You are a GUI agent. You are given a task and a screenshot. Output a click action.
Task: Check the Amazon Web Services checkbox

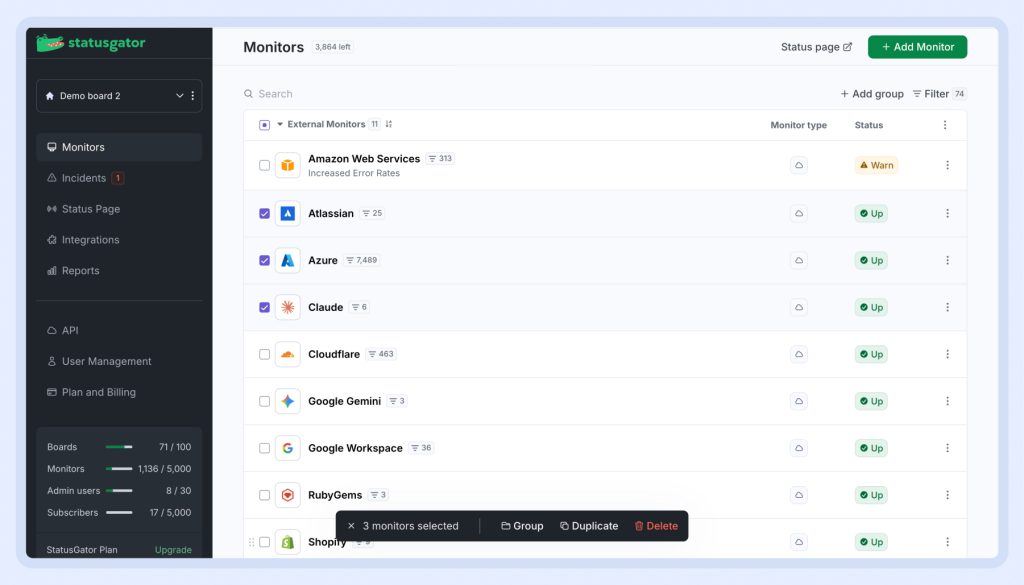[264, 165]
